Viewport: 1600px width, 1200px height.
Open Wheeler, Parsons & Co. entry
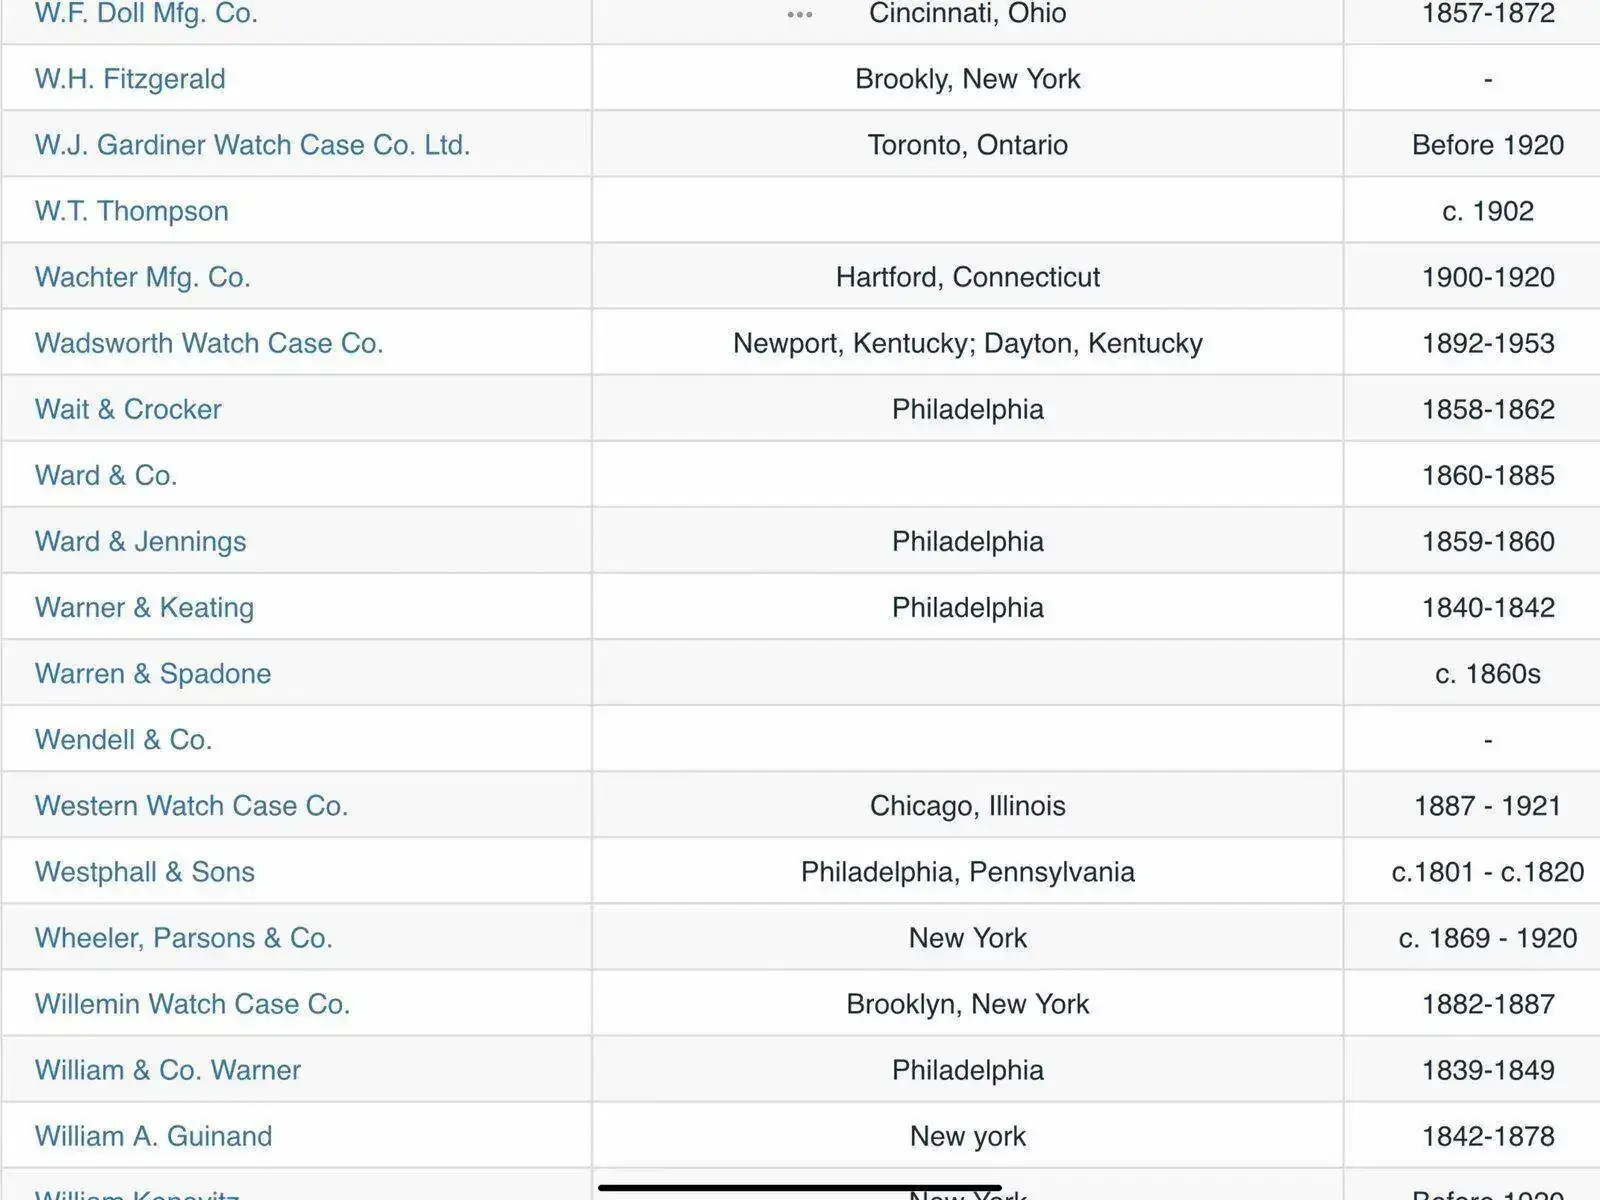click(184, 937)
